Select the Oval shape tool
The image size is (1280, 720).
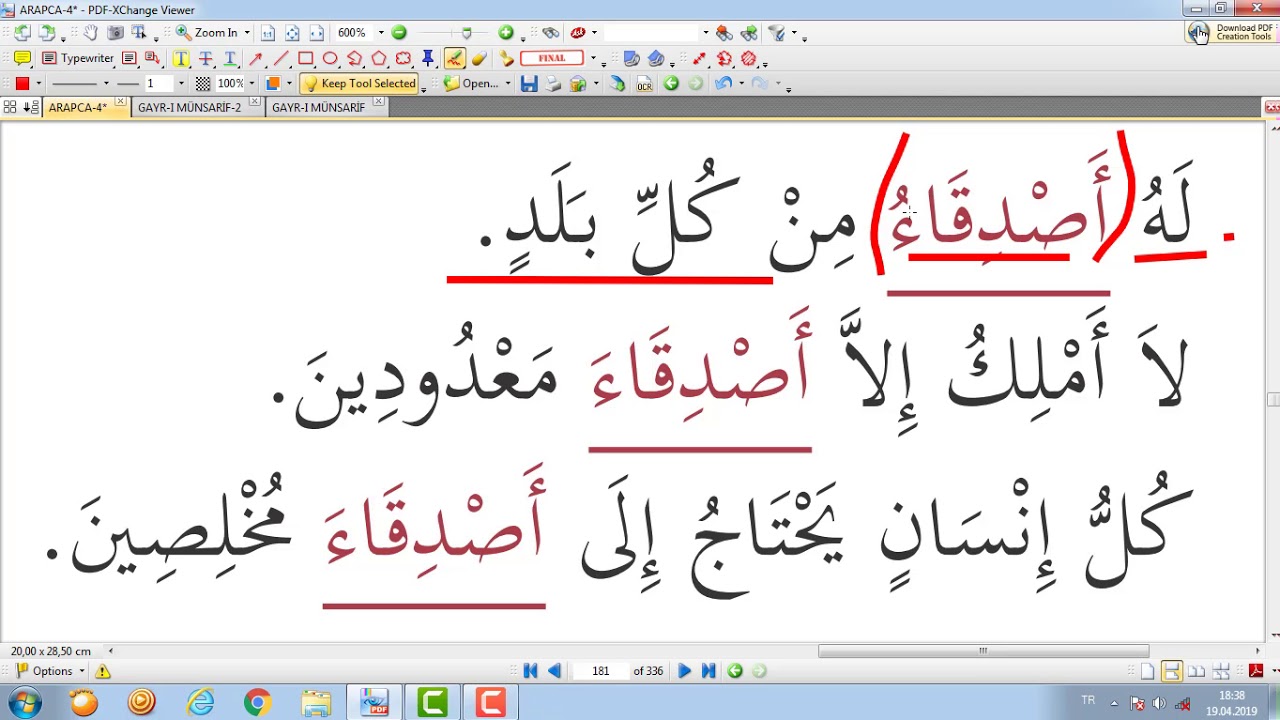coord(330,58)
